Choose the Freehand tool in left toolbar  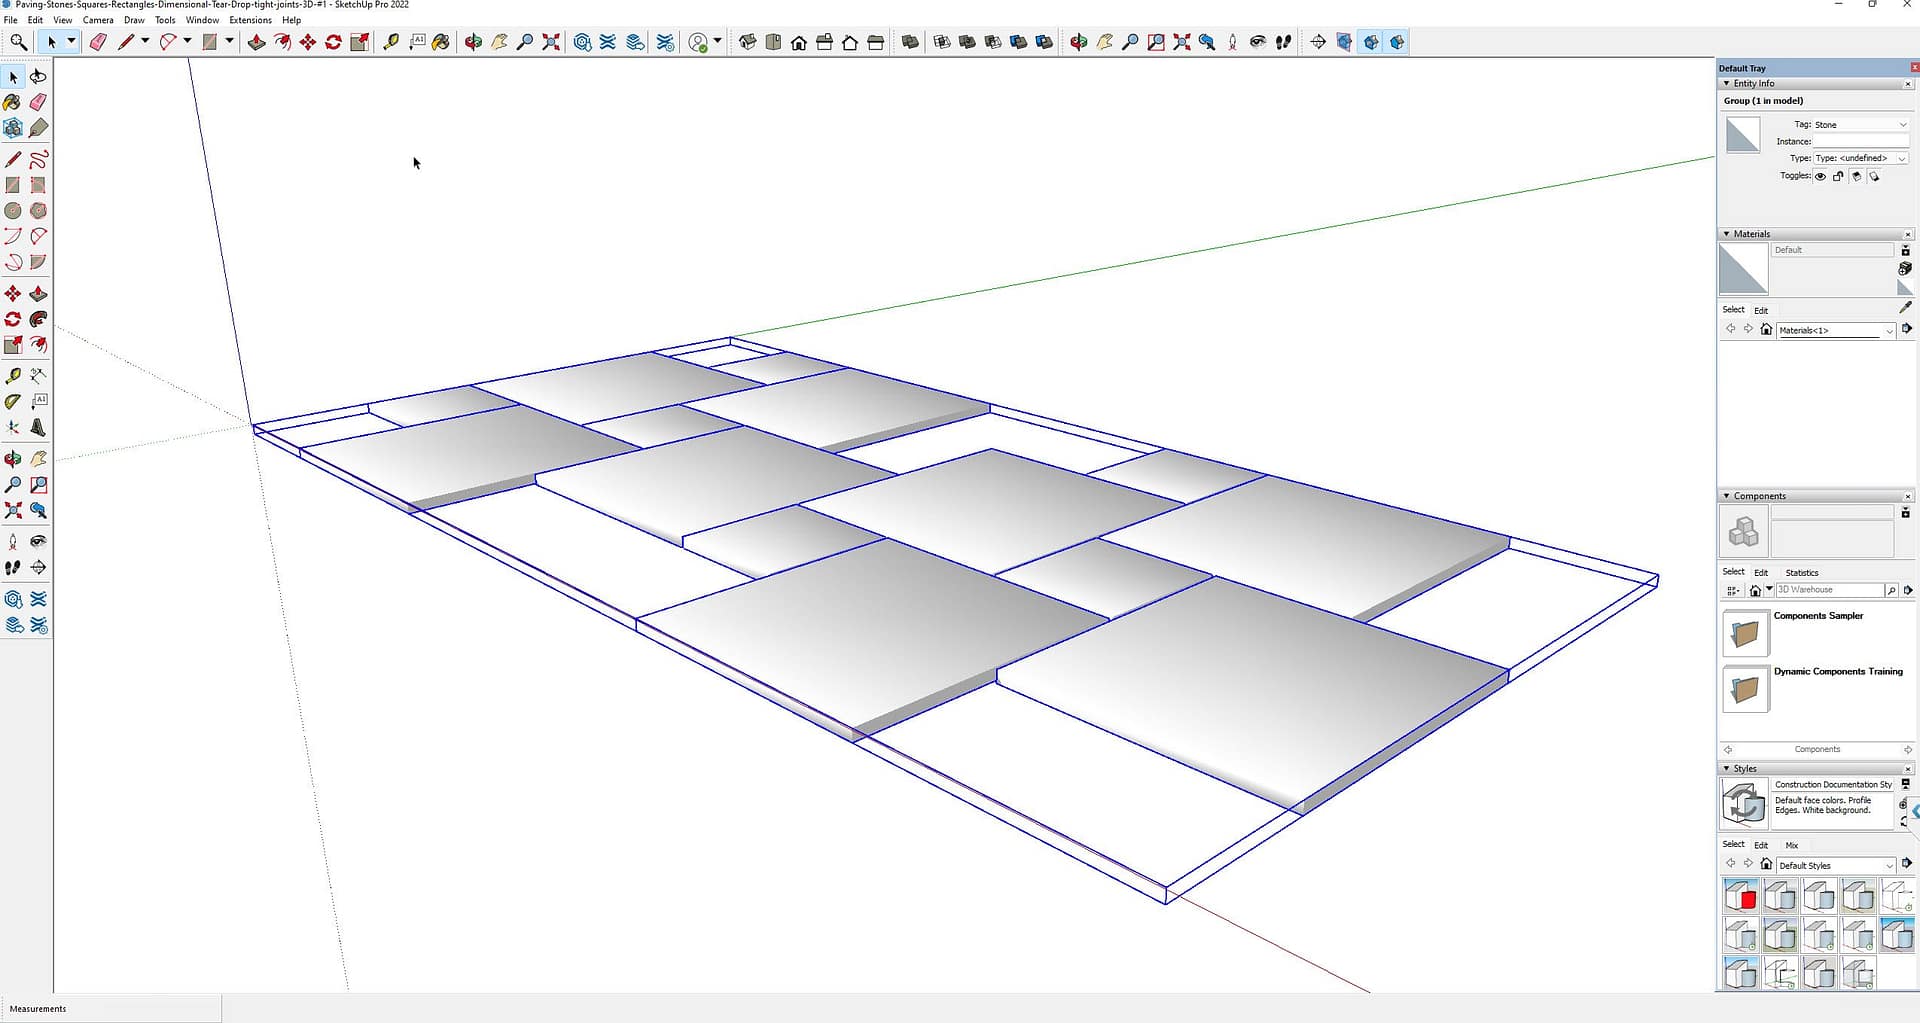point(38,160)
